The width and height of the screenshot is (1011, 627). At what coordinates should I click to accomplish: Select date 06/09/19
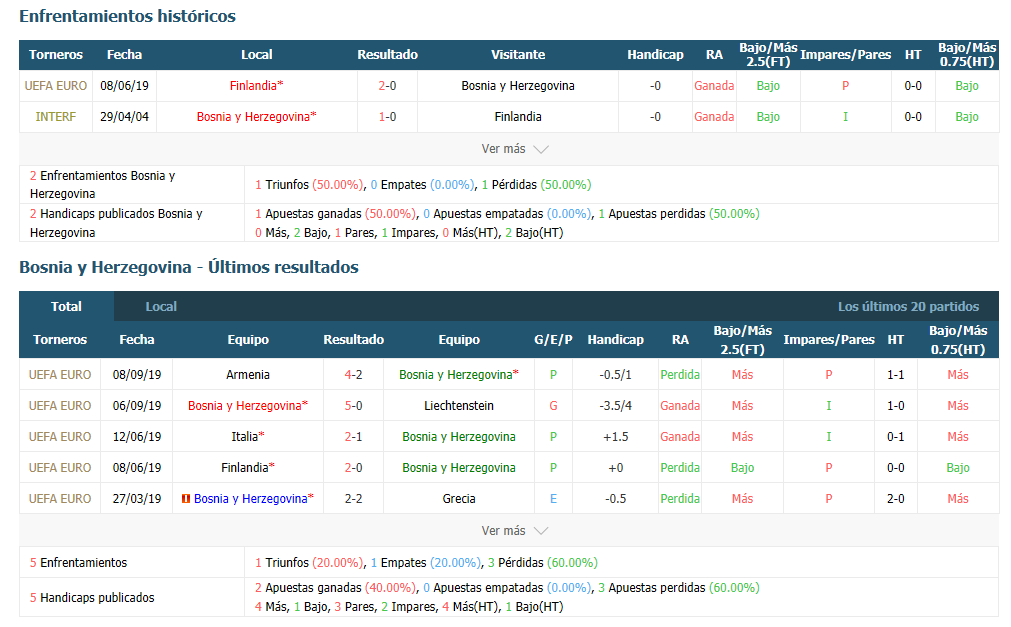point(137,406)
